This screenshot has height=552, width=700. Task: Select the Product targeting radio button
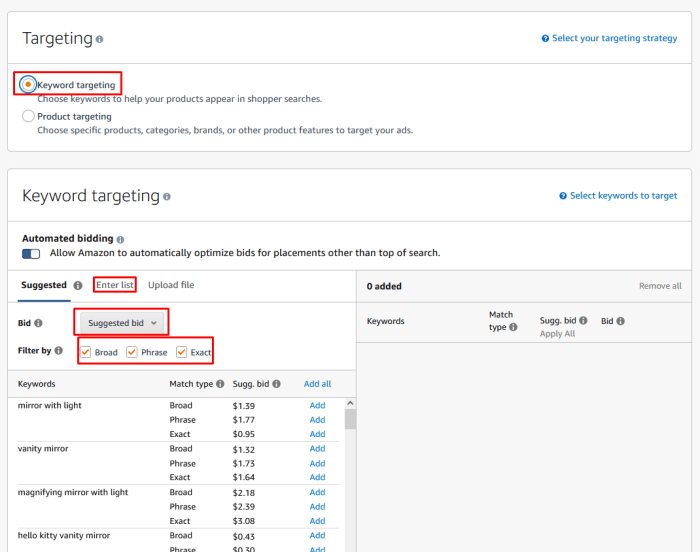[x=28, y=117]
